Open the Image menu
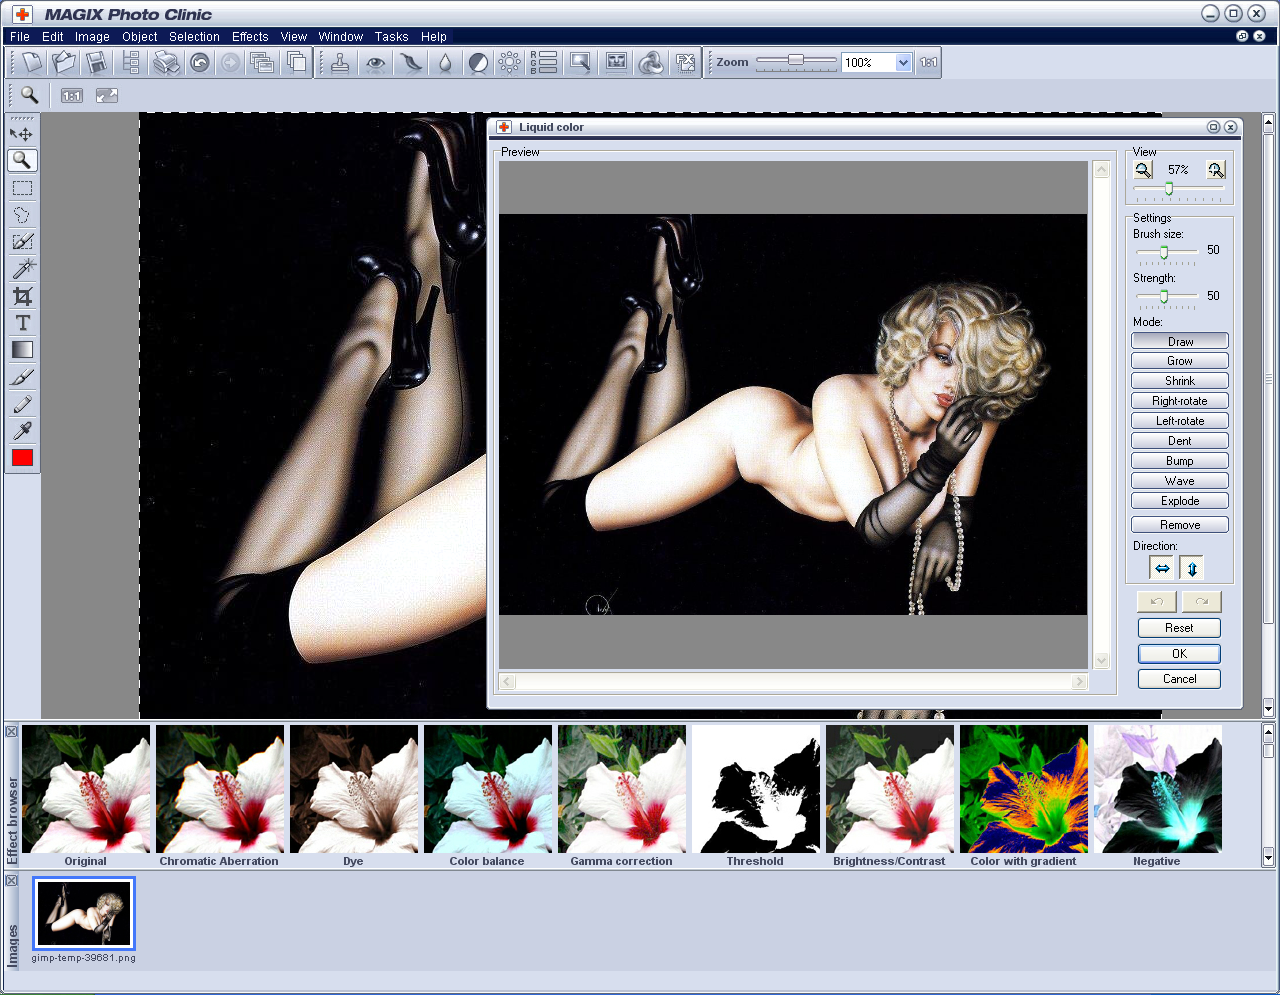 pos(92,36)
